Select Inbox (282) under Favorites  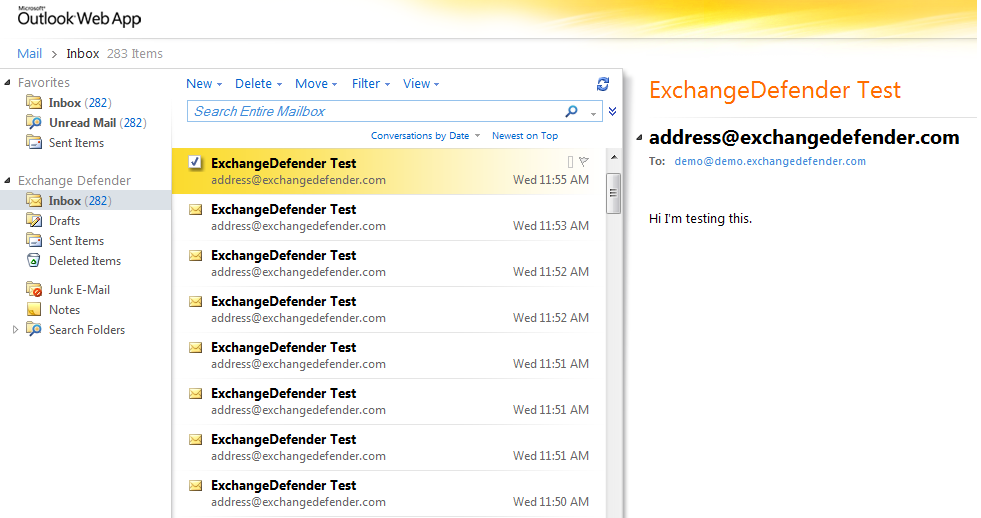80,103
